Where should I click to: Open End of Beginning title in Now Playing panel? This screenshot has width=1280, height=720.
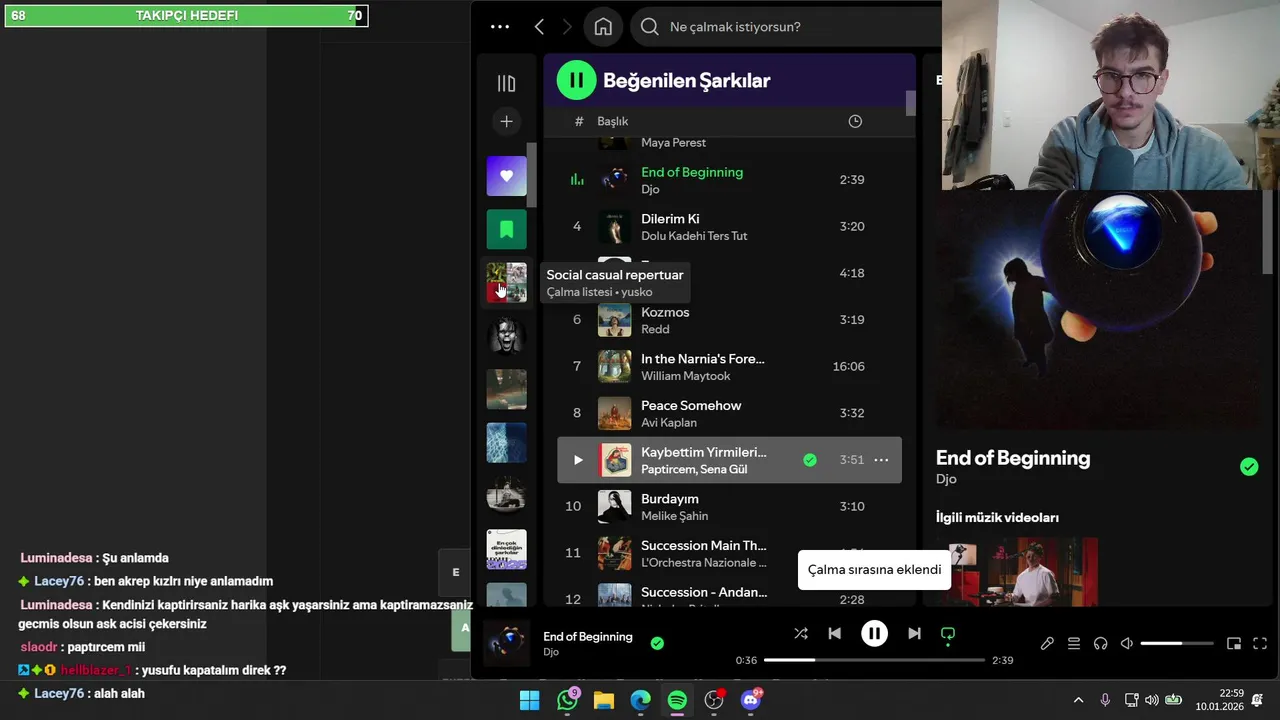1013,458
